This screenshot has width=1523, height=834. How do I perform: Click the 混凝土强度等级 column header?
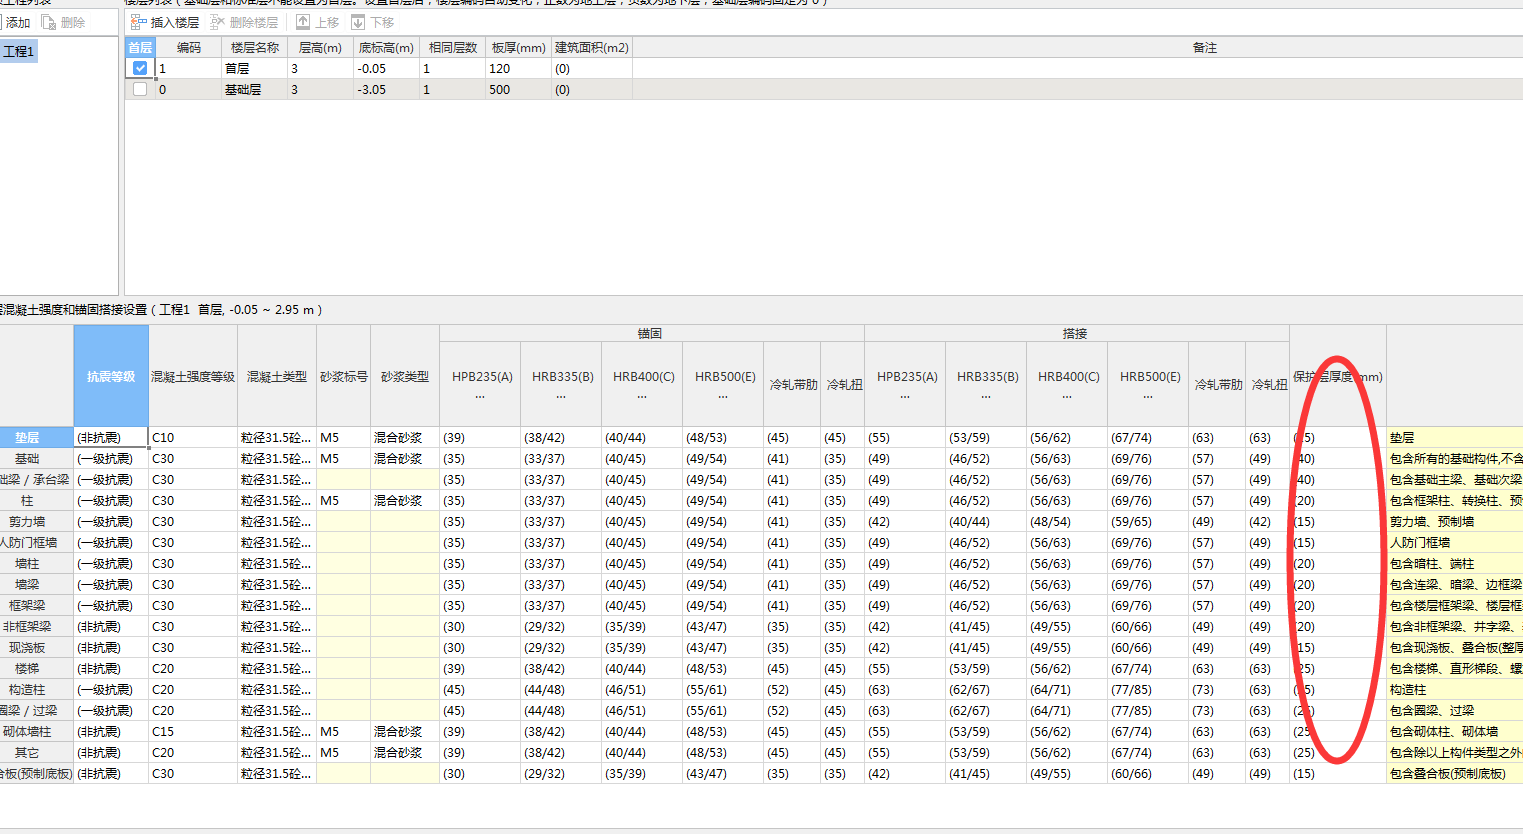tap(193, 376)
